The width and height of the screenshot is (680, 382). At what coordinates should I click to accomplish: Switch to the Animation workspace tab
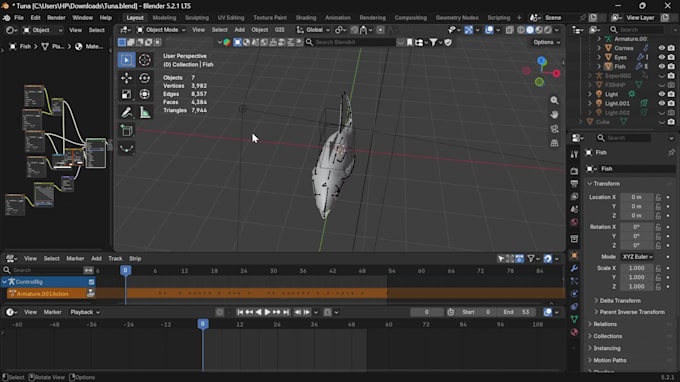tap(337, 18)
